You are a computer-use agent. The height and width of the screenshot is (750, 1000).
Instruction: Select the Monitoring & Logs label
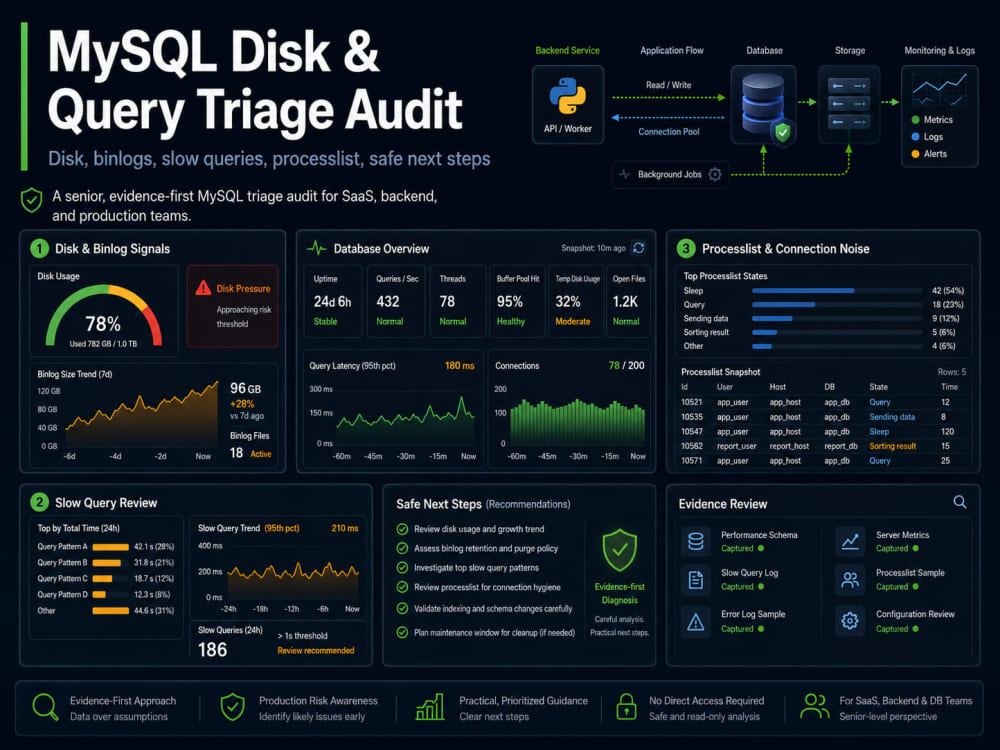point(939,50)
